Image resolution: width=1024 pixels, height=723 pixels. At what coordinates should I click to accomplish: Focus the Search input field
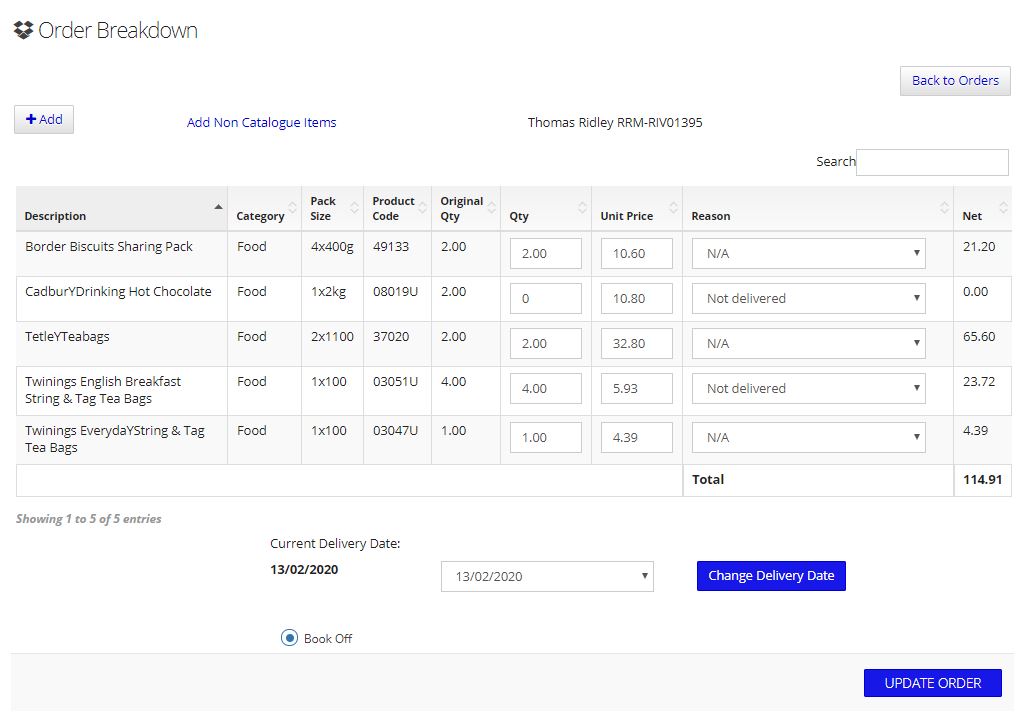click(x=932, y=162)
